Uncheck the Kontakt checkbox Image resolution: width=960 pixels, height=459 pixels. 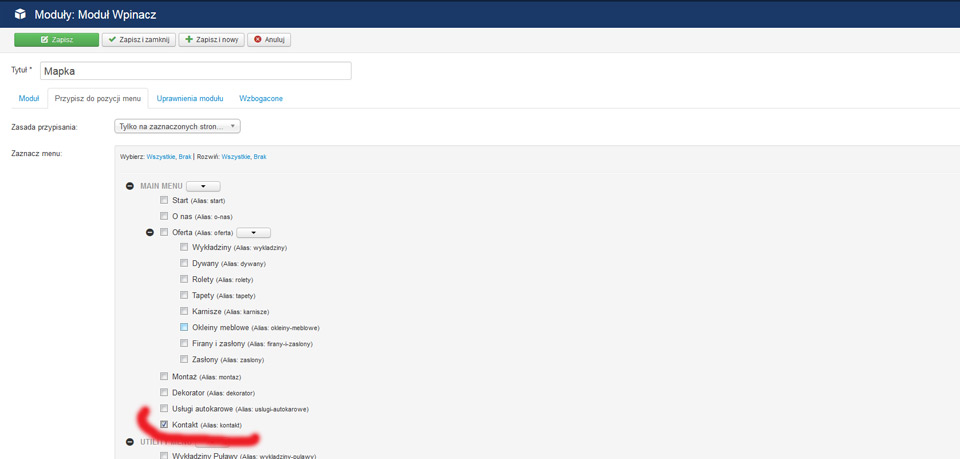164,424
